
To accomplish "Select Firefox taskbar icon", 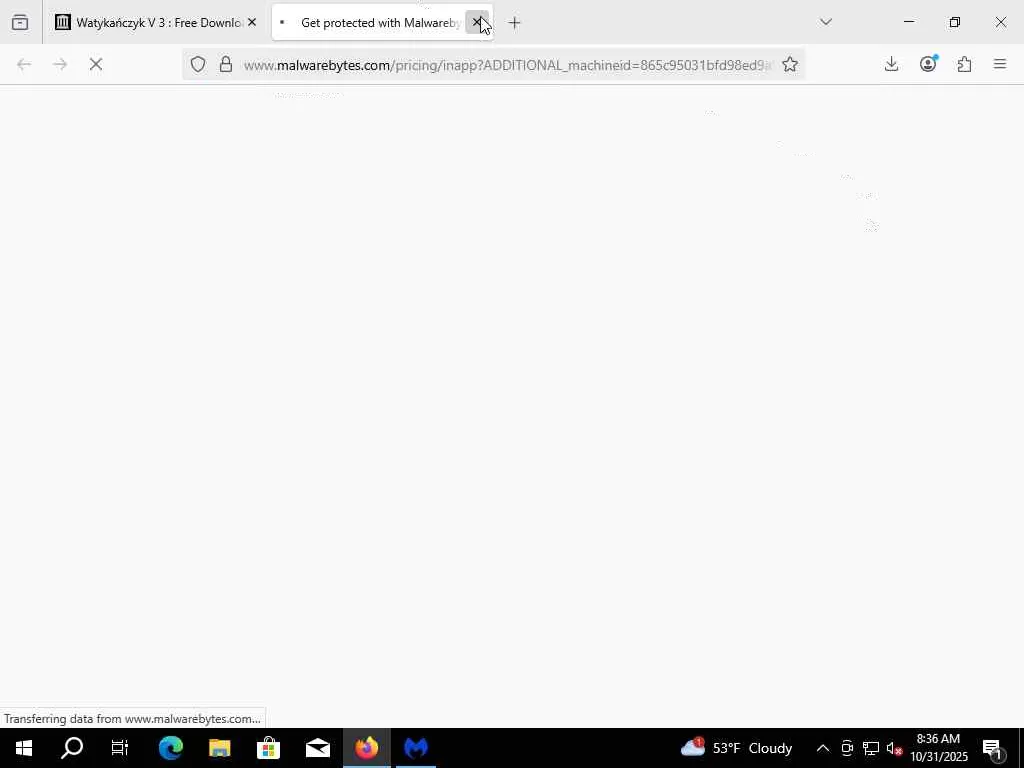I will (366, 748).
